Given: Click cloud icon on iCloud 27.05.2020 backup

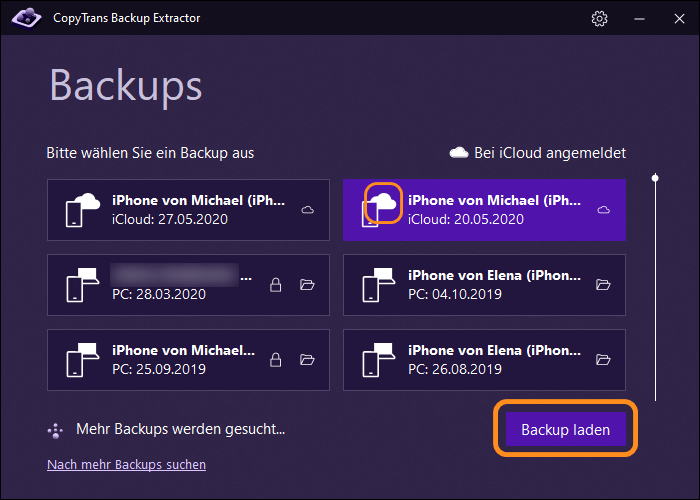Looking at the screenshot, I should (308, 210).
